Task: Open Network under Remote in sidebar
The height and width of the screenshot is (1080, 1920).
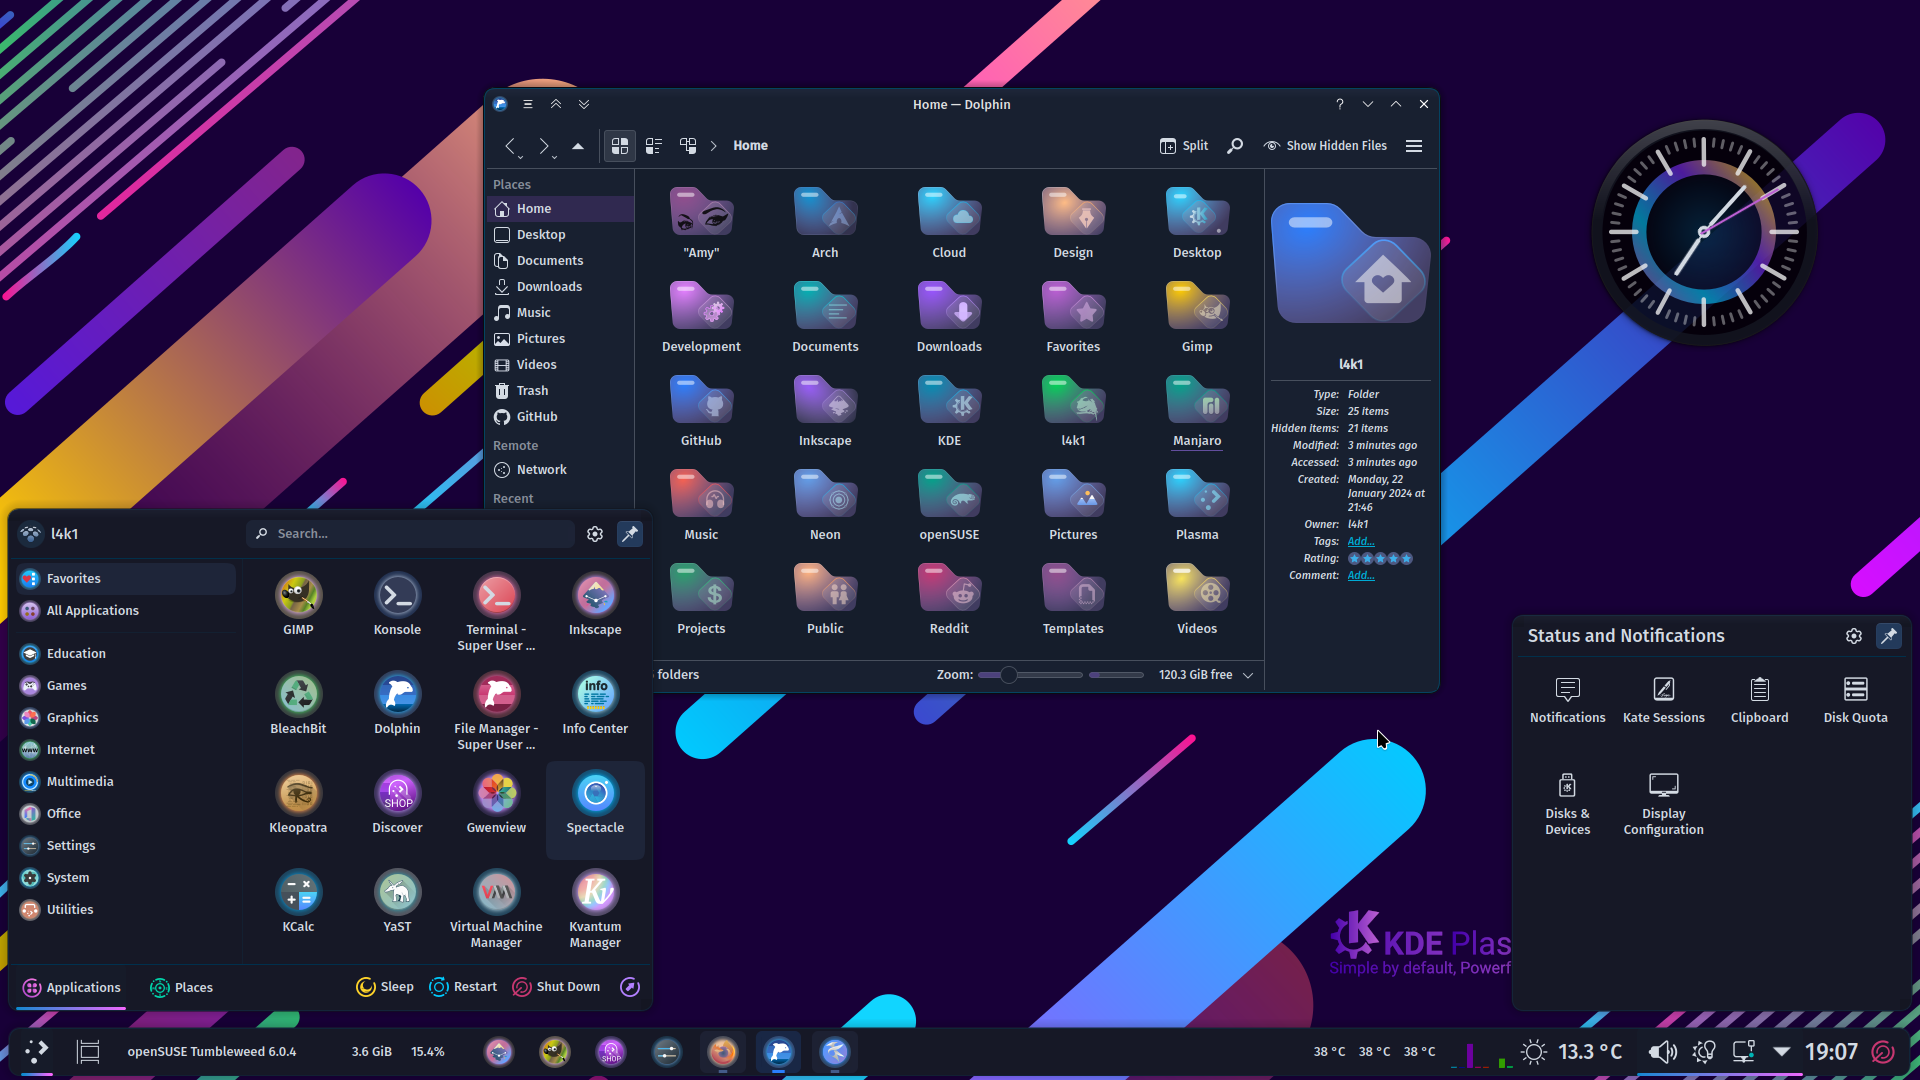Action: pos(560,470)
